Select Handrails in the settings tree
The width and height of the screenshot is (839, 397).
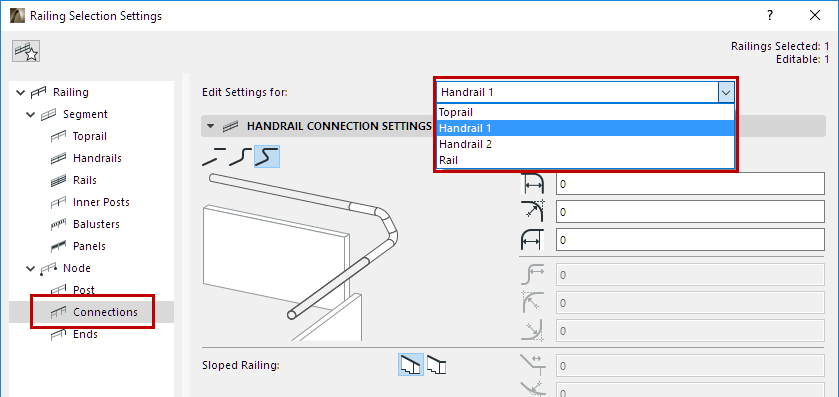(x=97, y=158)
